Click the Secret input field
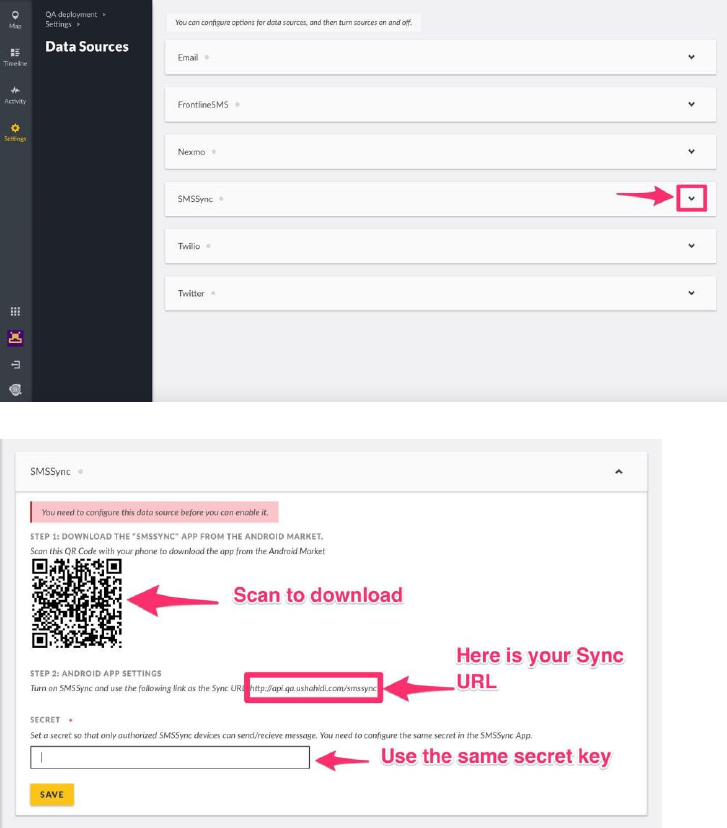 pos(170,757)
